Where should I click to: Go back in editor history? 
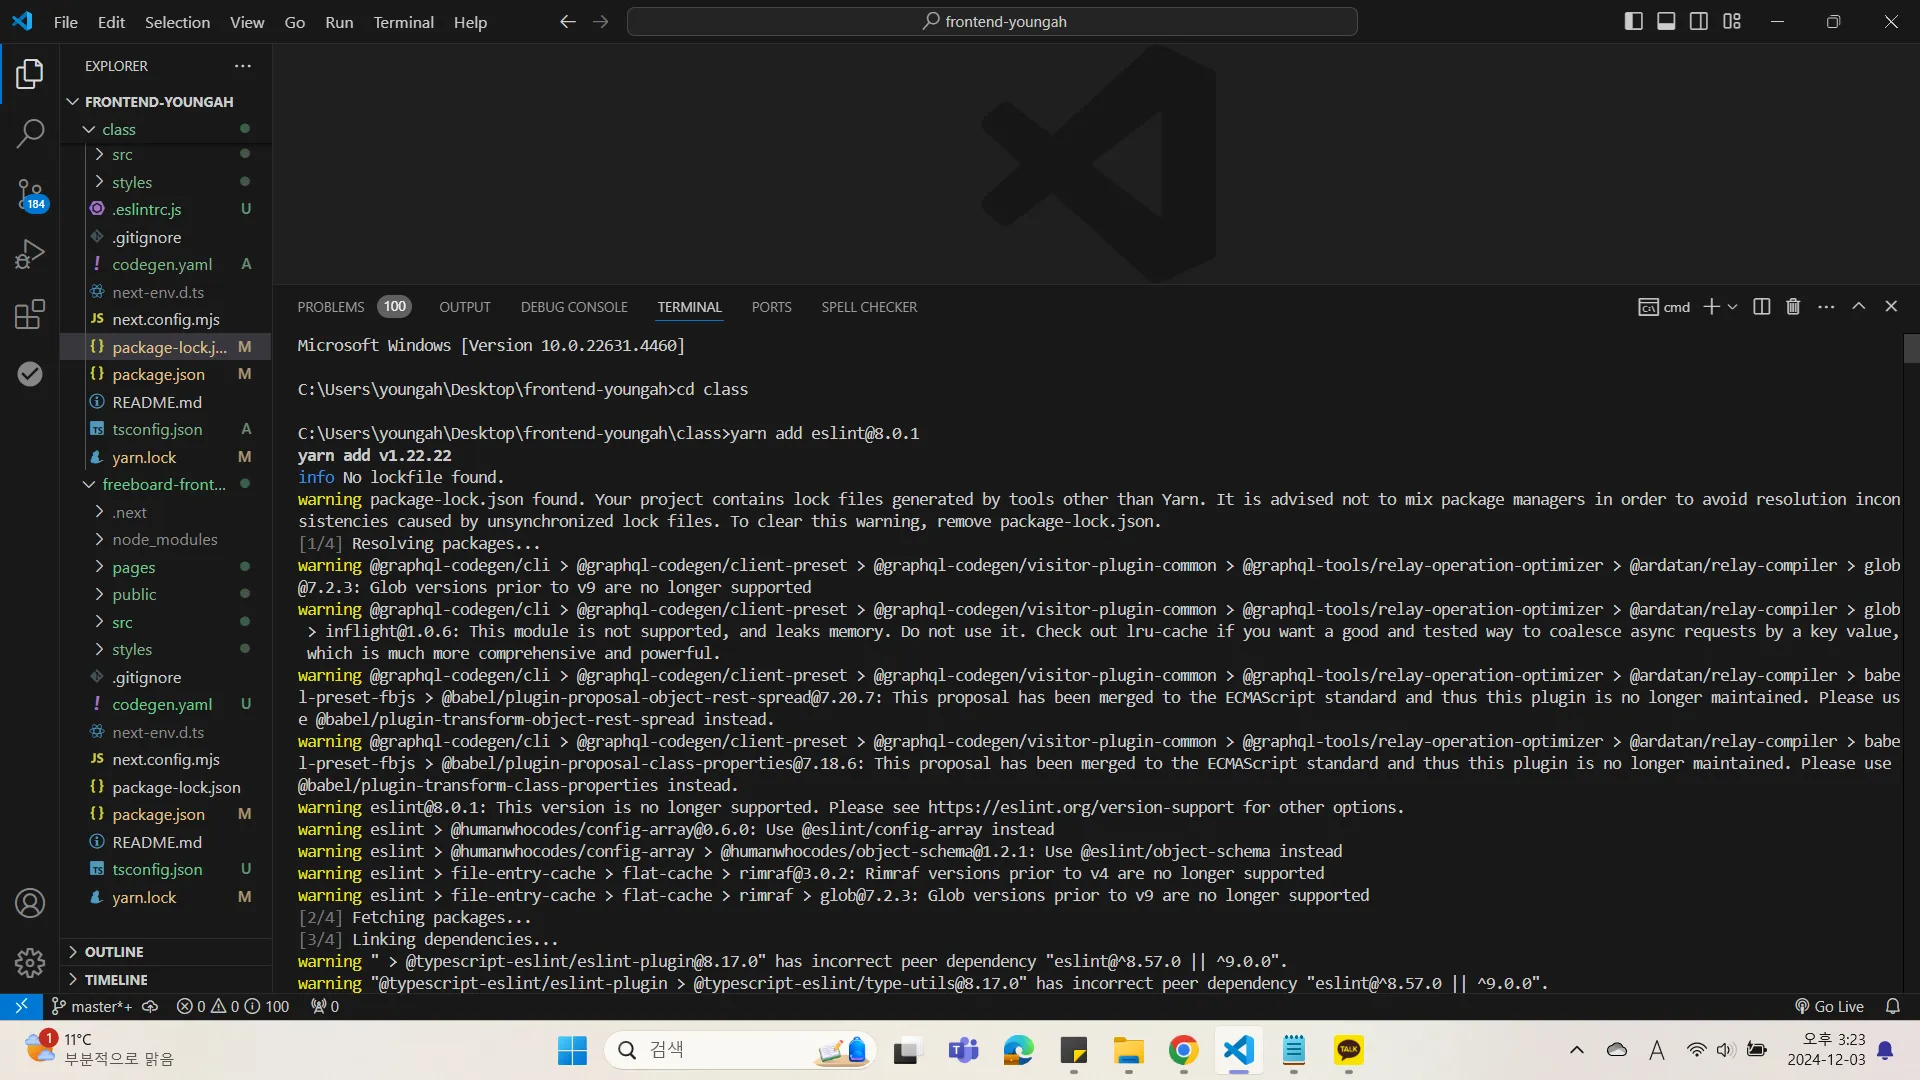tap(567, 22)
